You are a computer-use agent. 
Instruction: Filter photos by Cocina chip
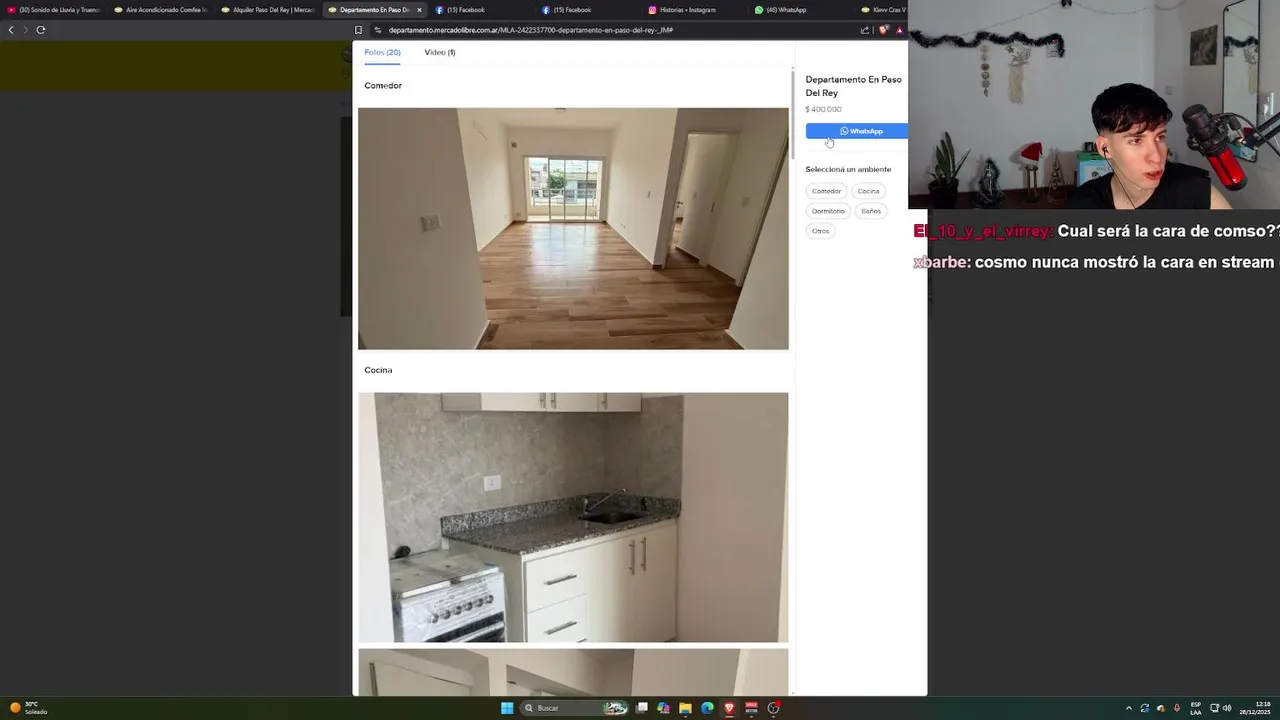pyautogui.click(x=868, y=191)
